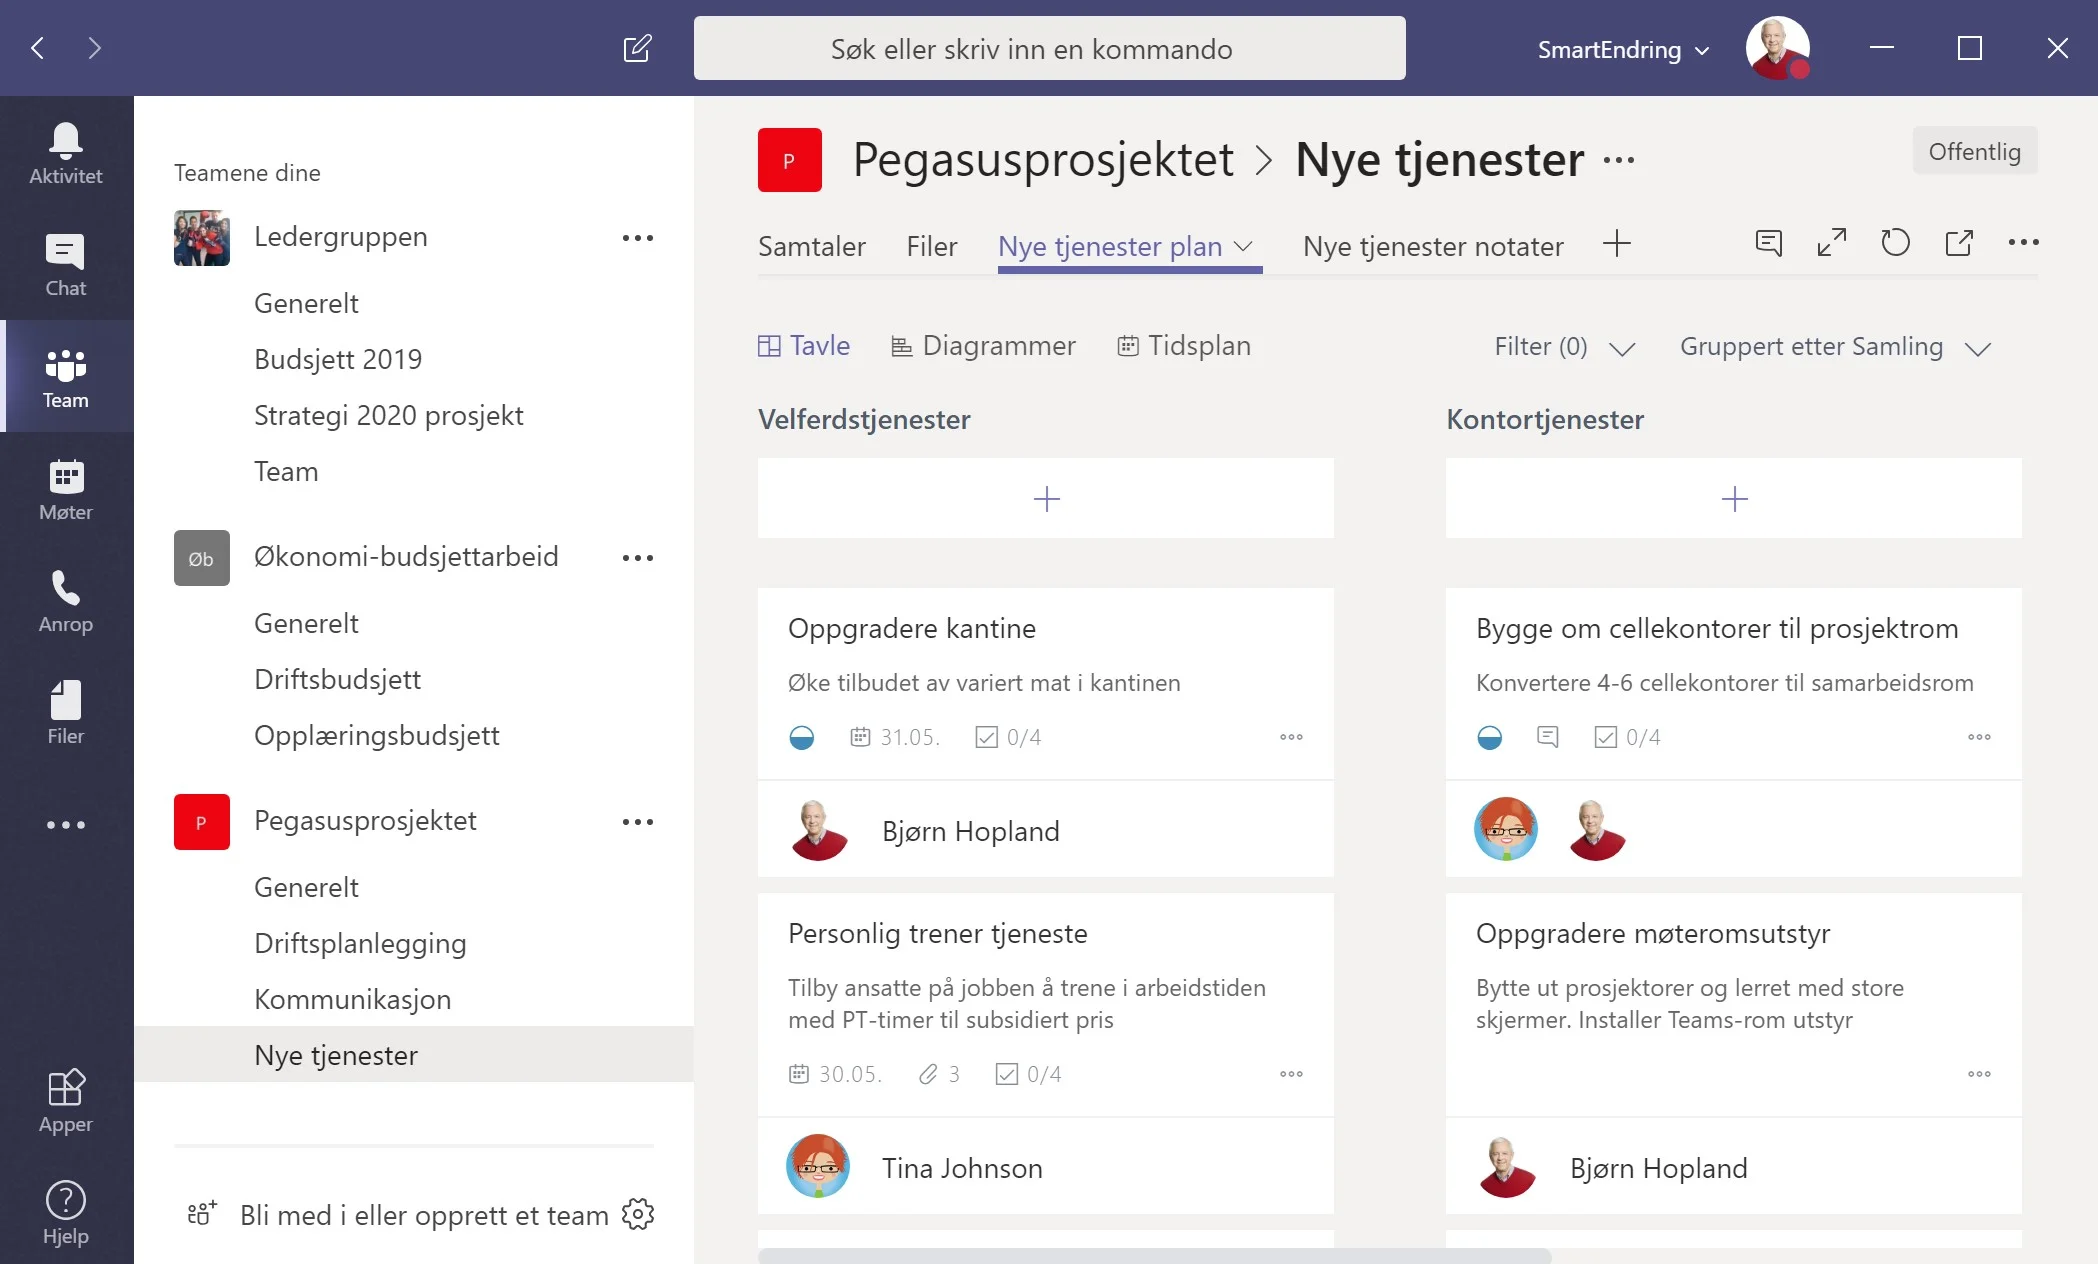The height and width of the screenshot is (1264, 2098).
Task: Switch to the Samtaler tab
Action: point(811,246)
